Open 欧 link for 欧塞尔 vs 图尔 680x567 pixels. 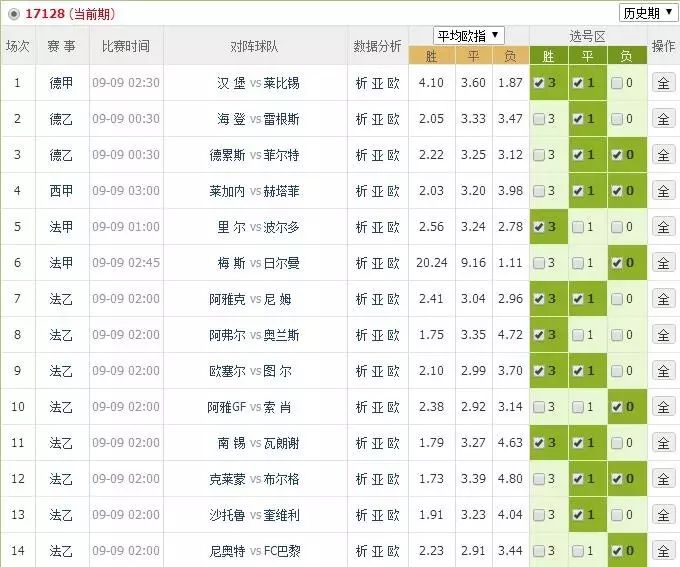tap(393, 371)
